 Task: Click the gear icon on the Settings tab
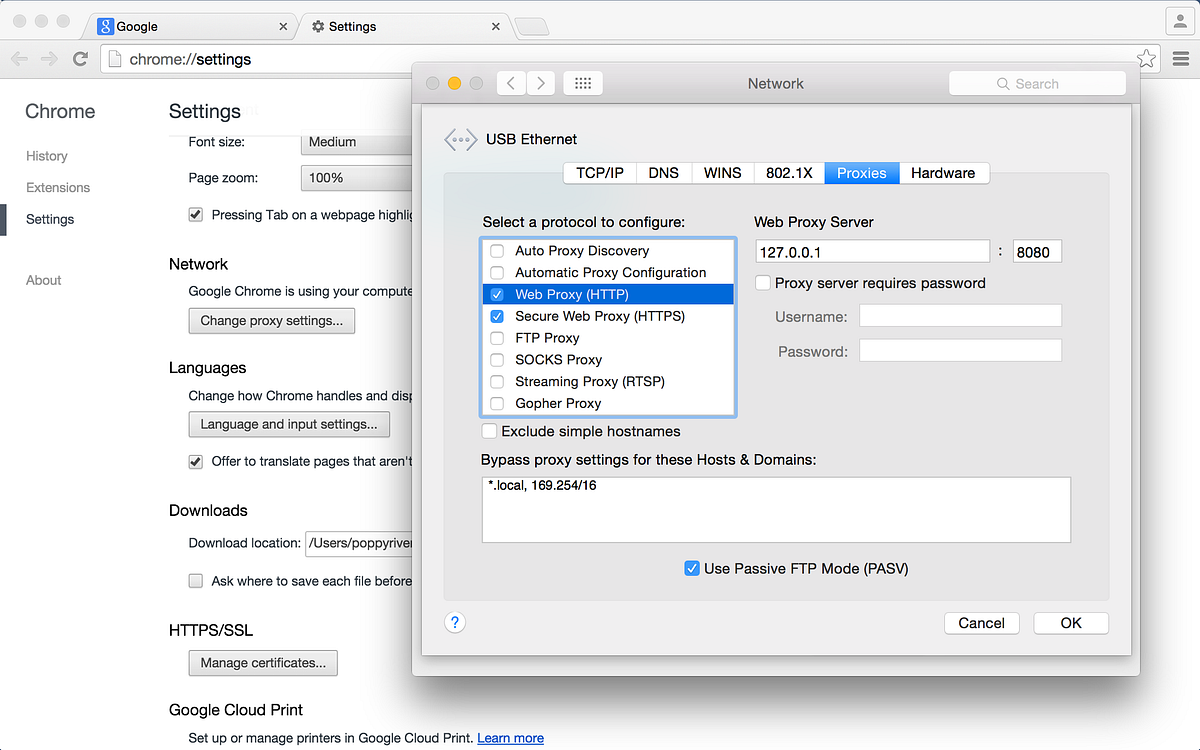[318, 27]
